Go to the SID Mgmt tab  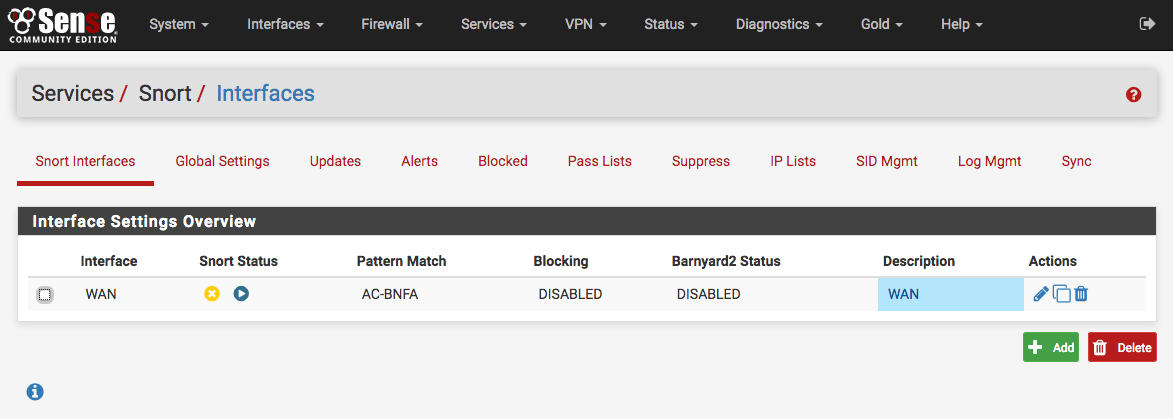(886, 161)
